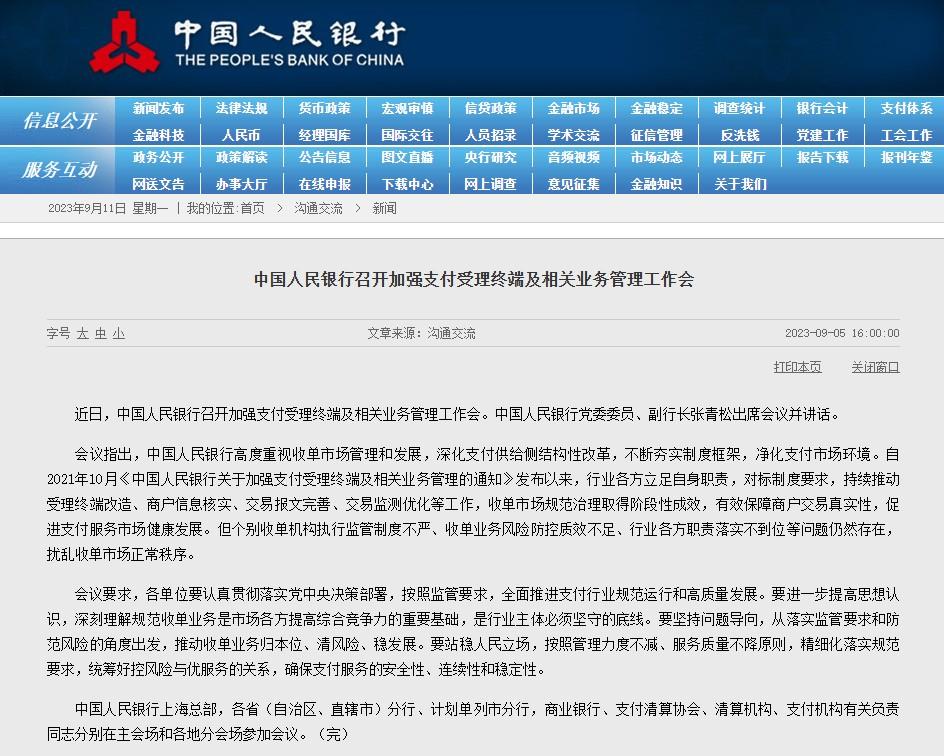Click the 信息公开 section header

59,121
